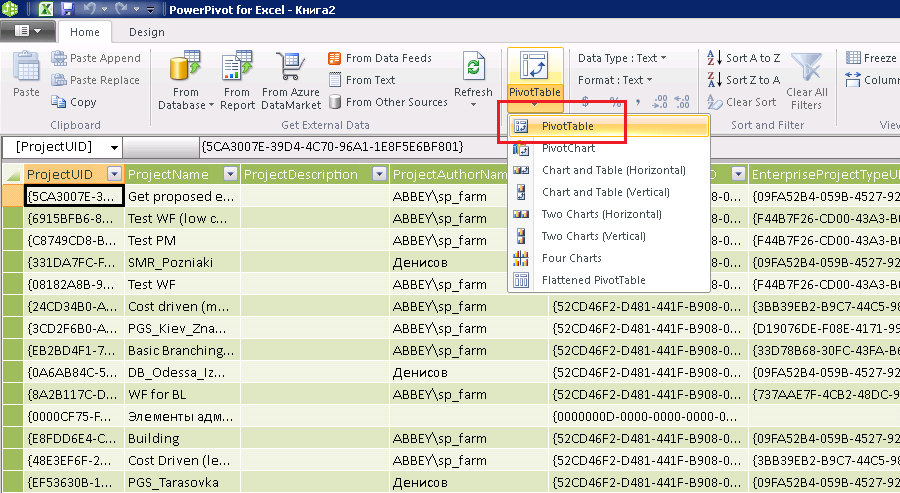Switch to the Home tab

[84, 32]
